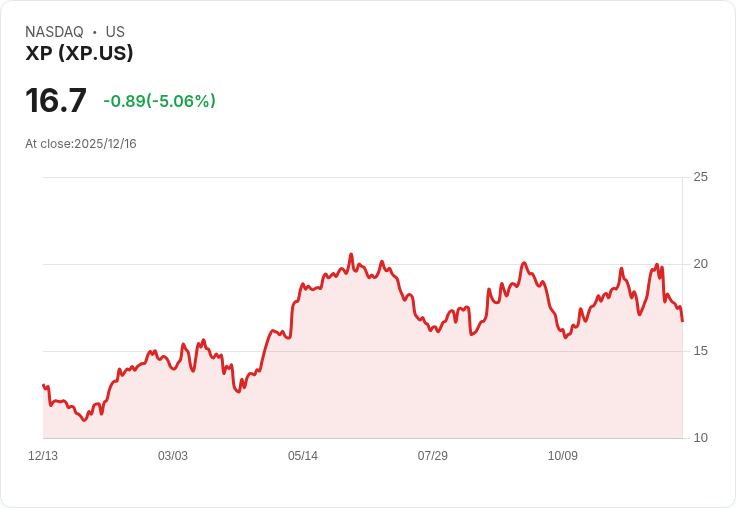
Task: Click the At close 2025/12/16 text
Action: tap(81, 144)
